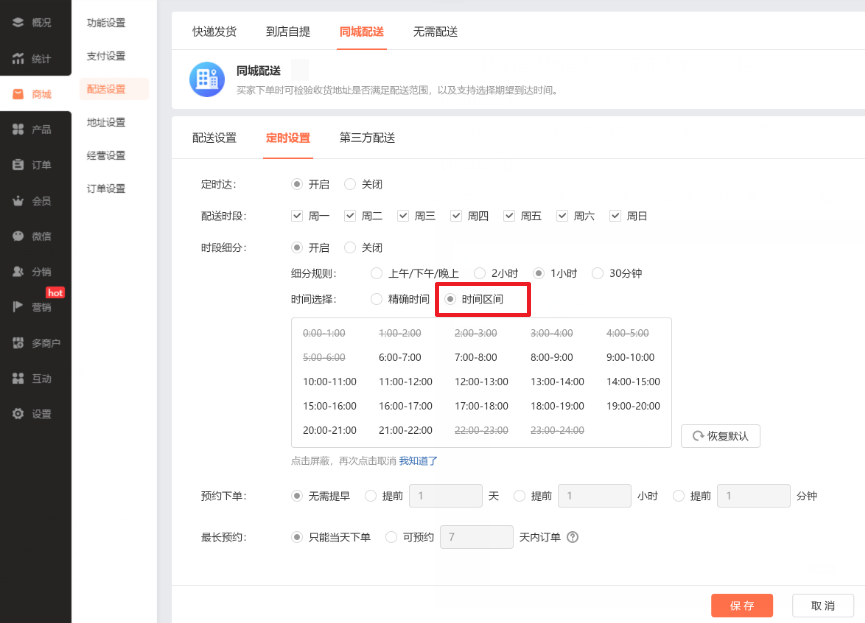Uncheck the 周二 delivery day checkbox
The image size is (865, 623).
tap(350, 216)
